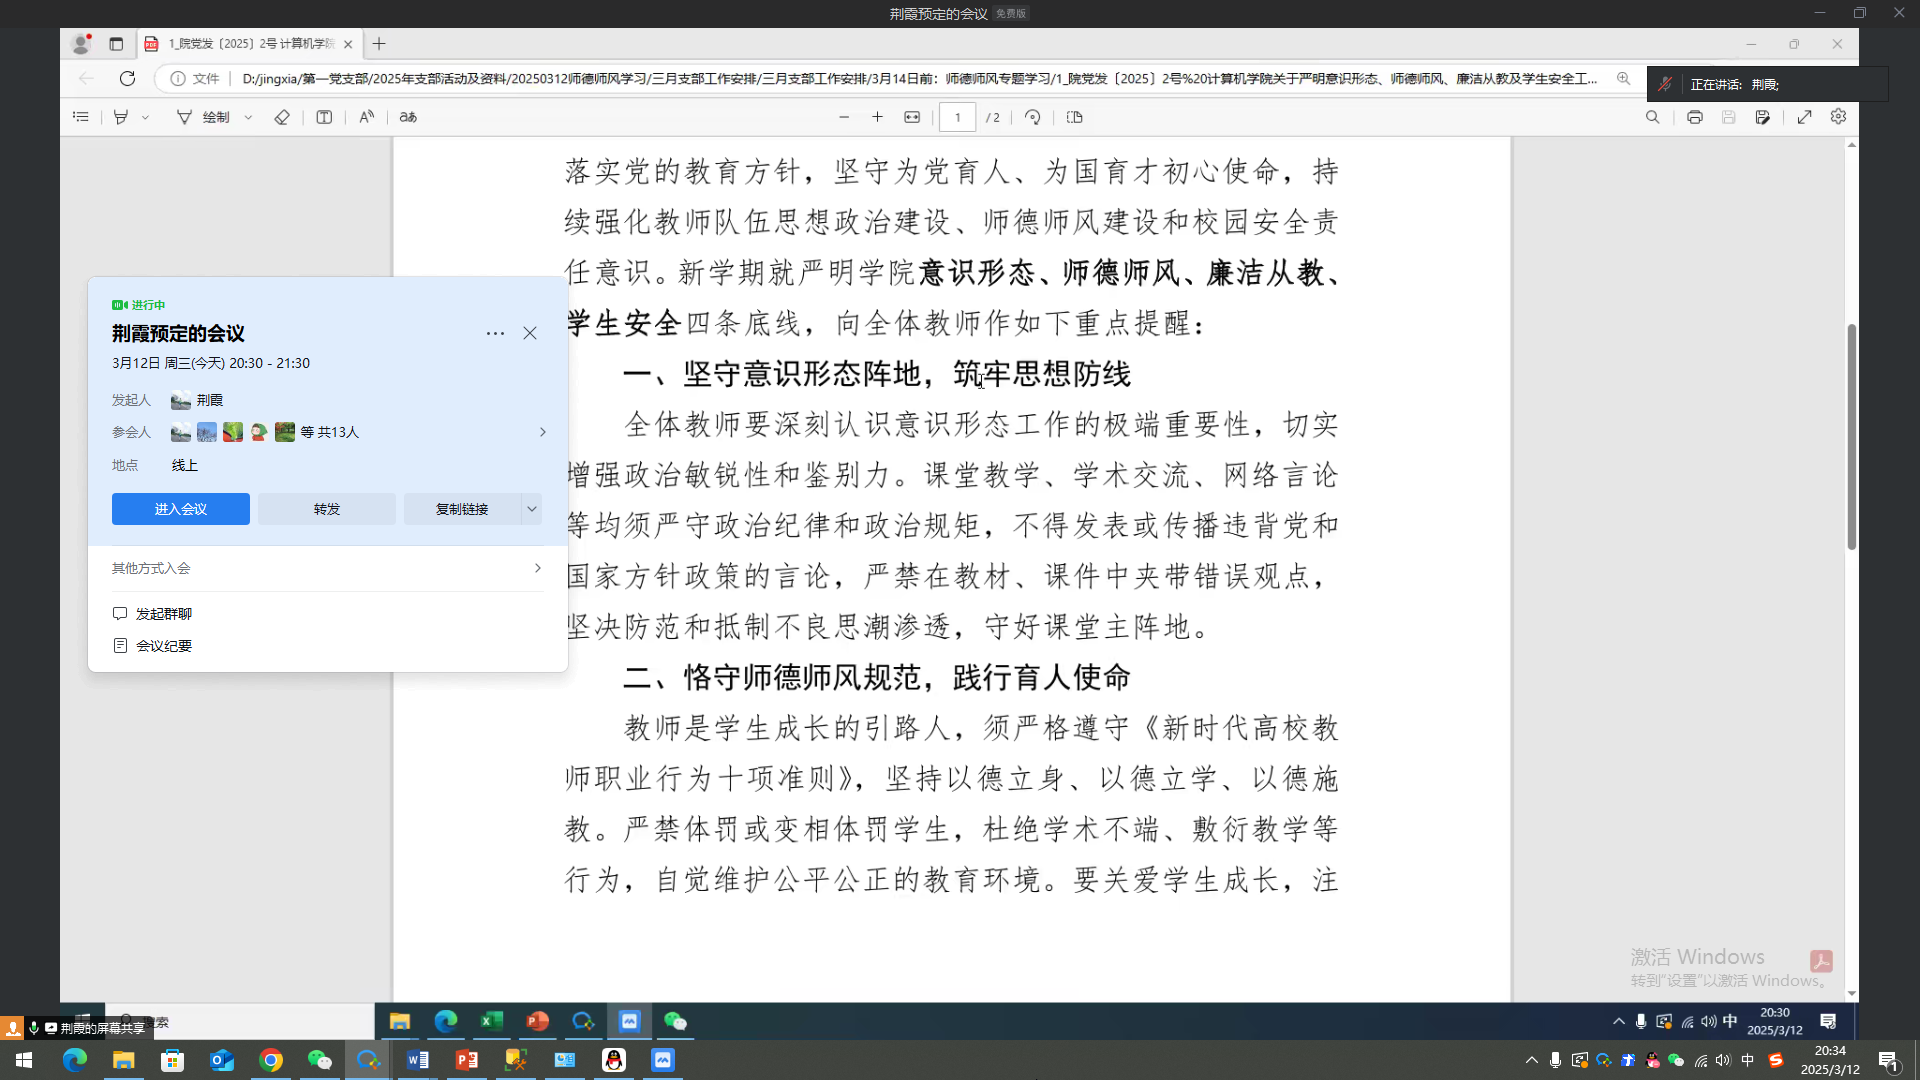Click the 进入会议 button
The height and width of the screenshot is (1080, 1920).
181,509
